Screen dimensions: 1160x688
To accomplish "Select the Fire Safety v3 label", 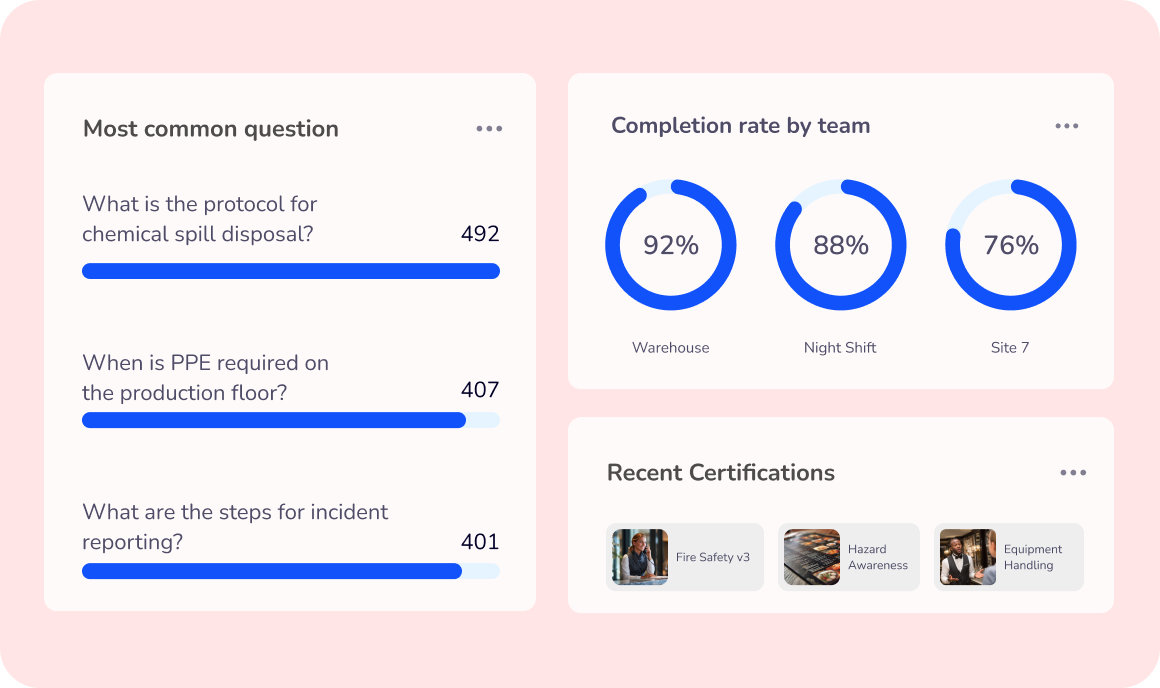I will tap(712, 557).
